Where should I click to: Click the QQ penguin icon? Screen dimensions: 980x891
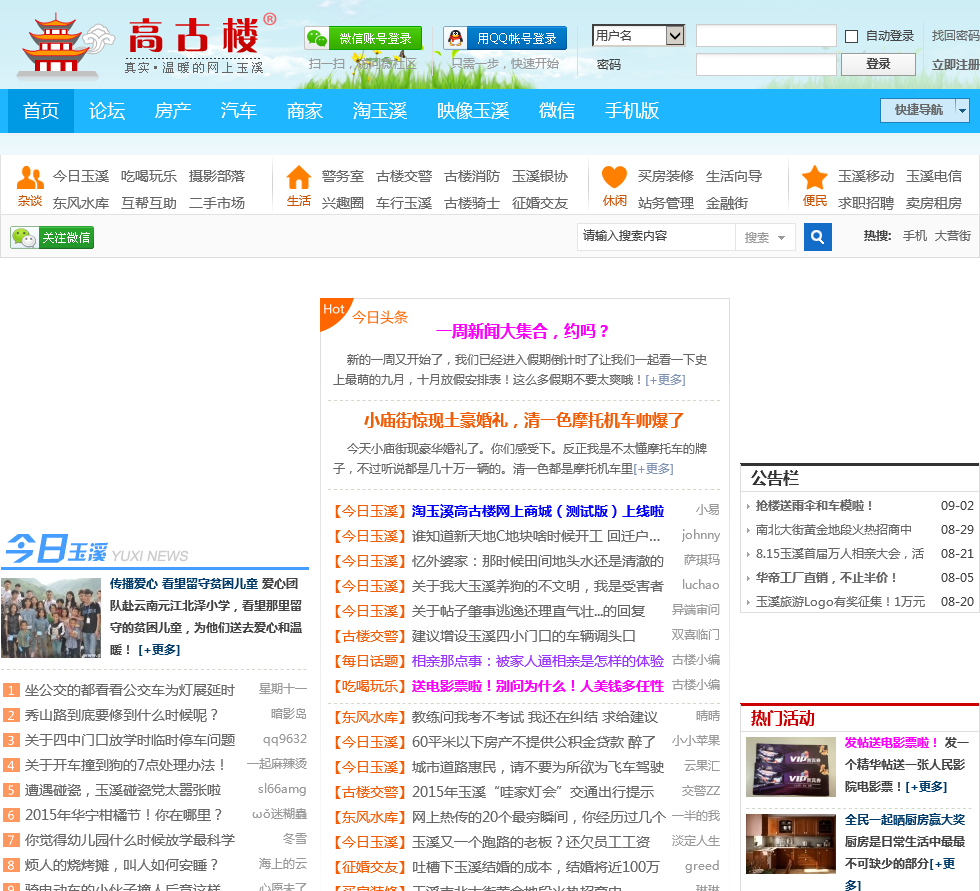point(456,38)
